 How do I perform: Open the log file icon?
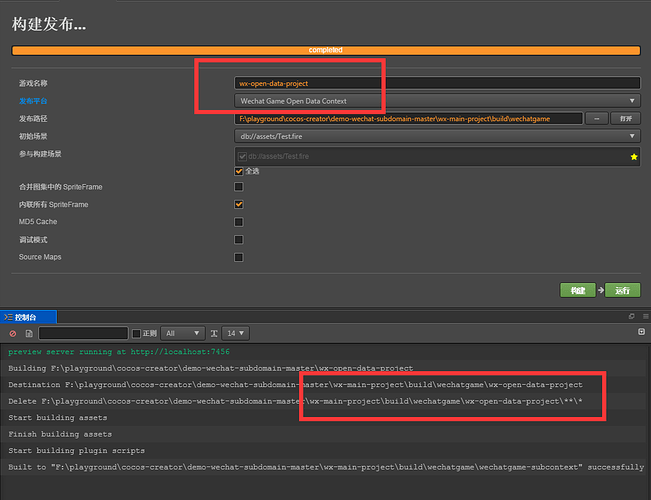point(29,333)
